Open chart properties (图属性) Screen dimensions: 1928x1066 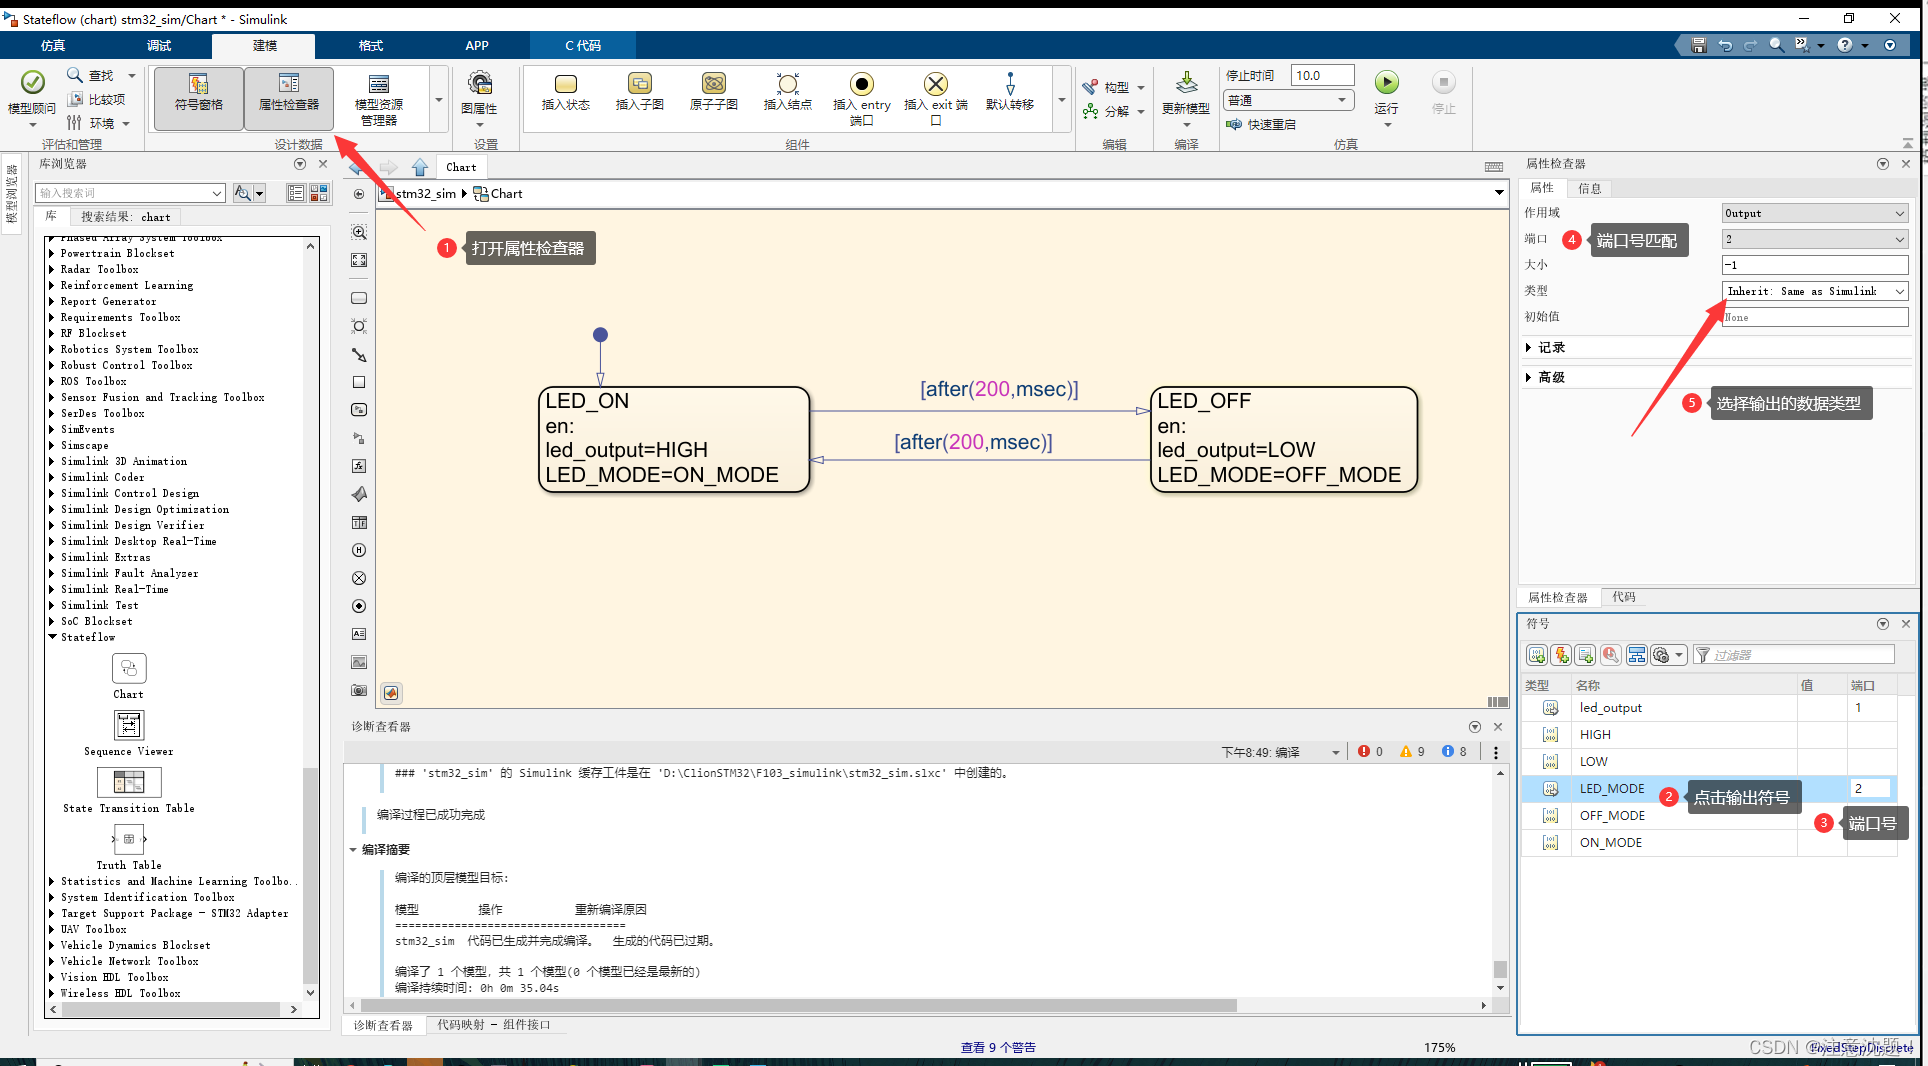(x=479, y=97)
